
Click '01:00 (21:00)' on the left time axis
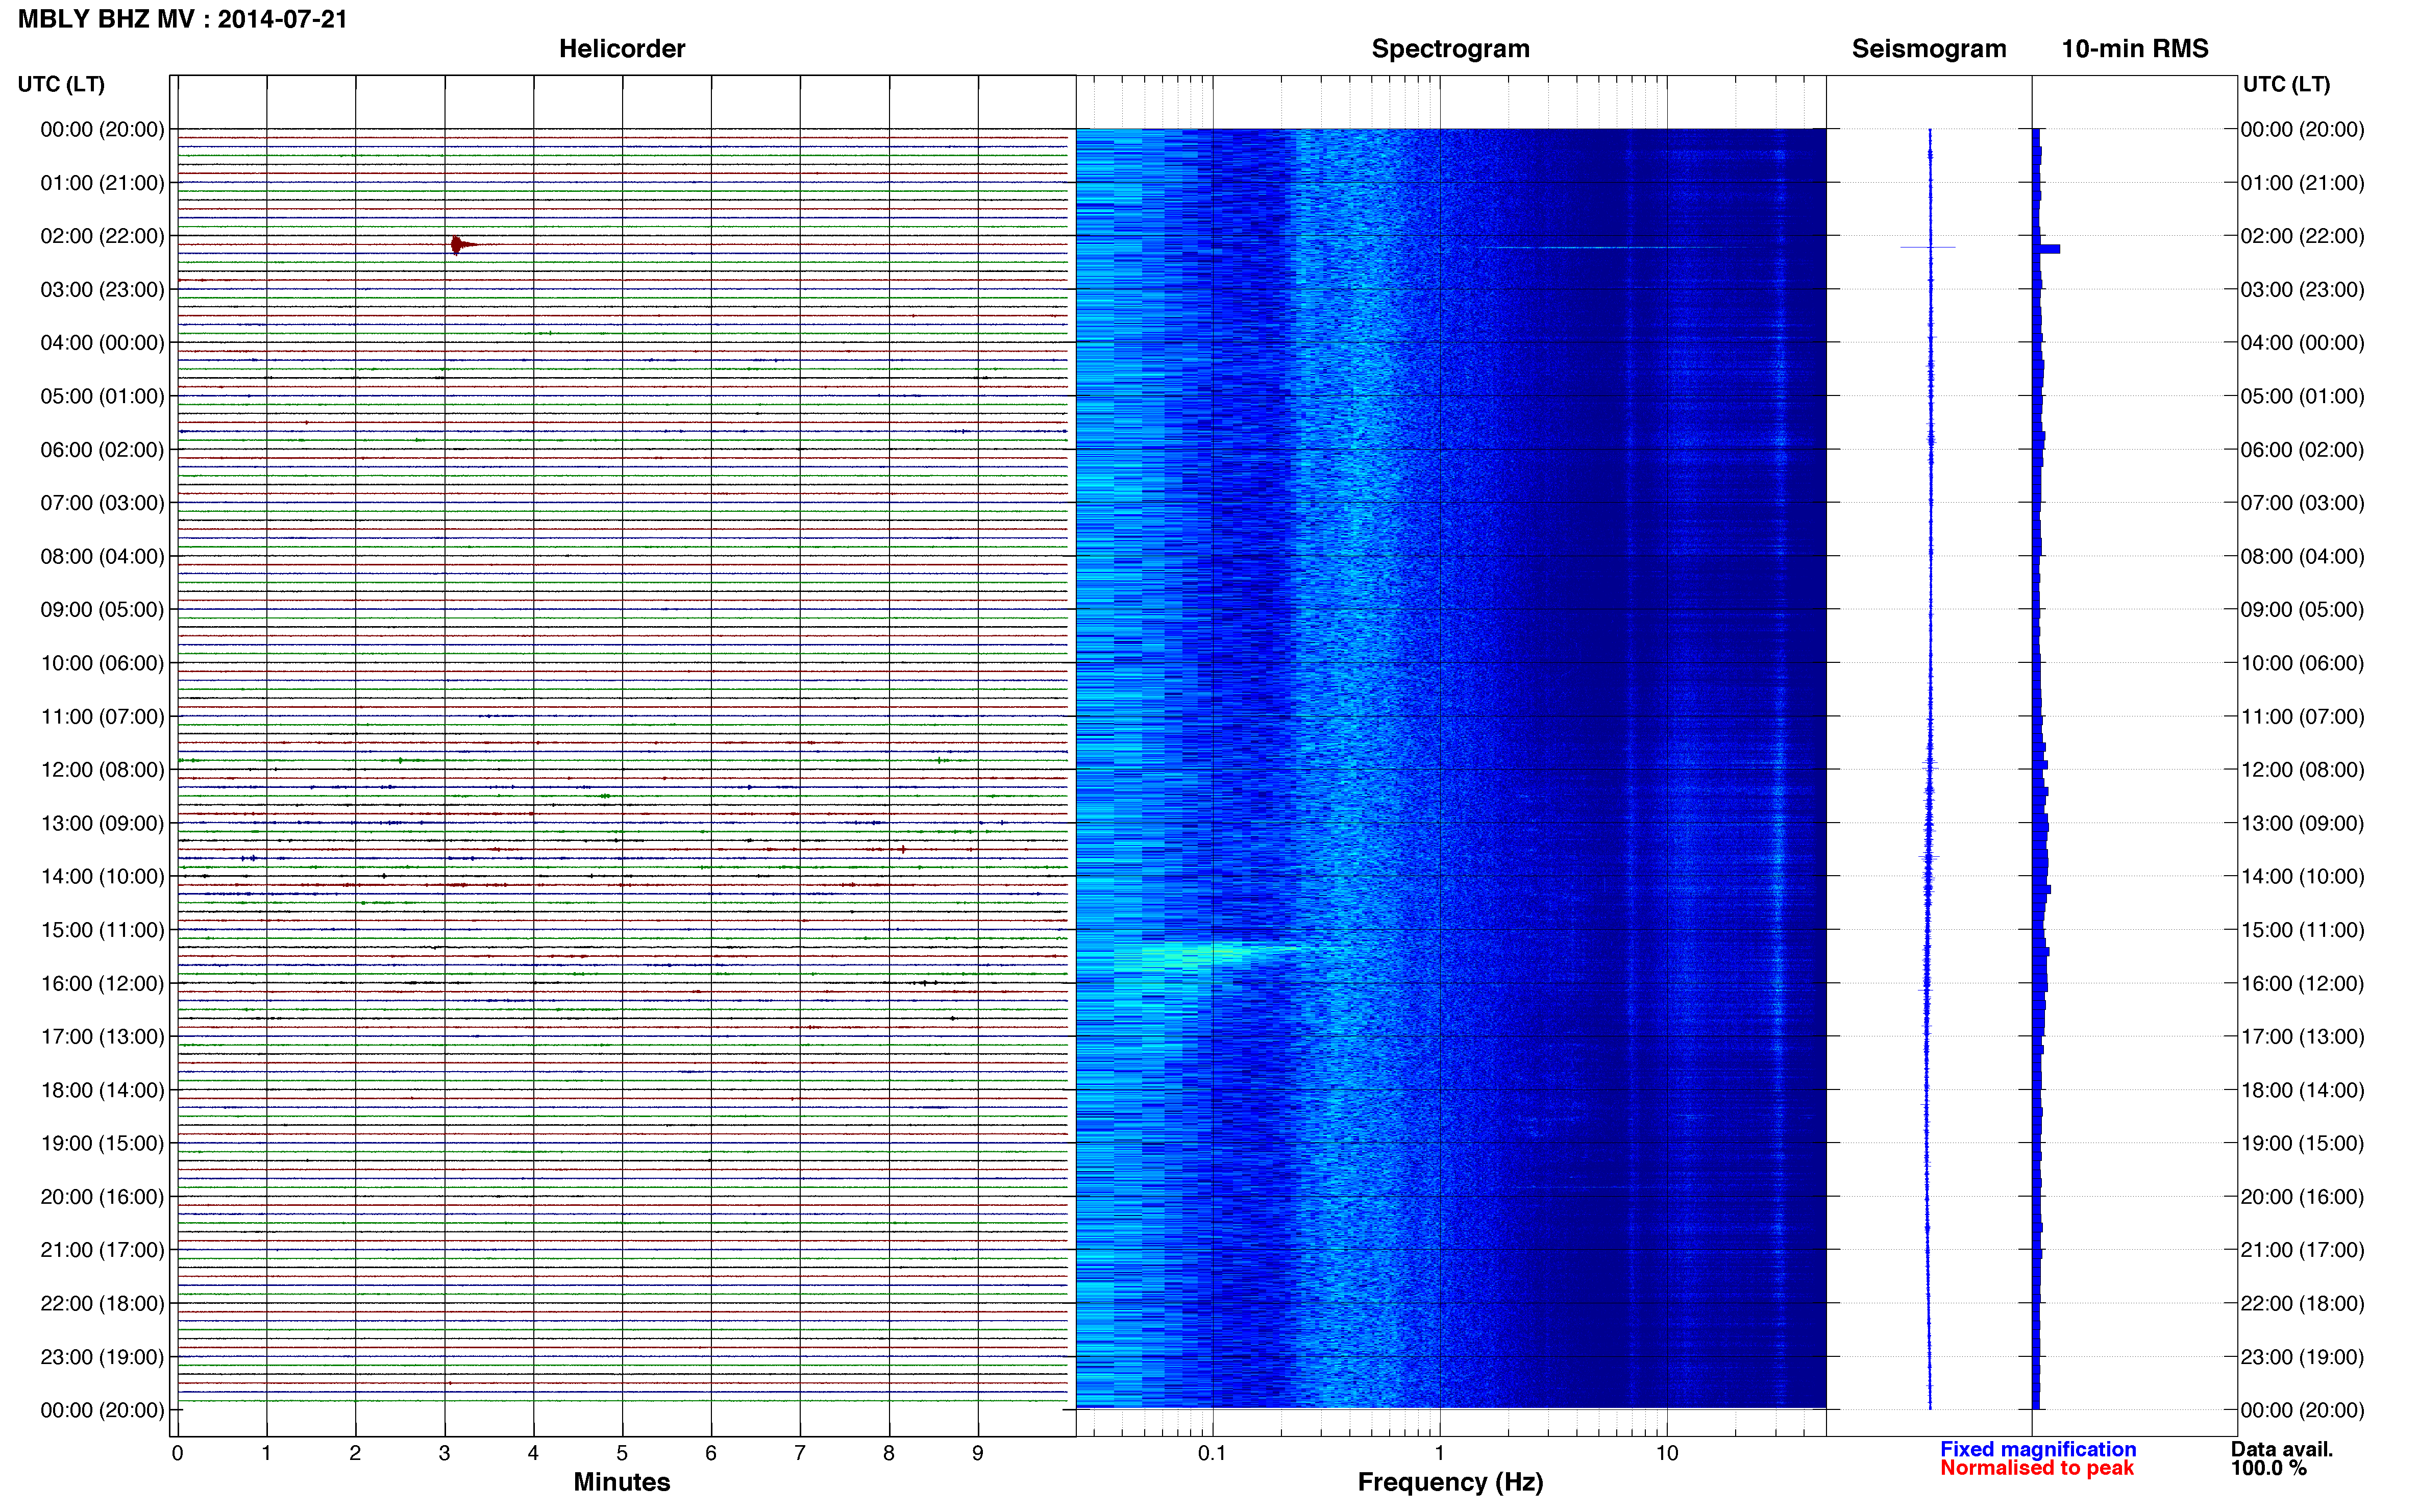point(102,183)
